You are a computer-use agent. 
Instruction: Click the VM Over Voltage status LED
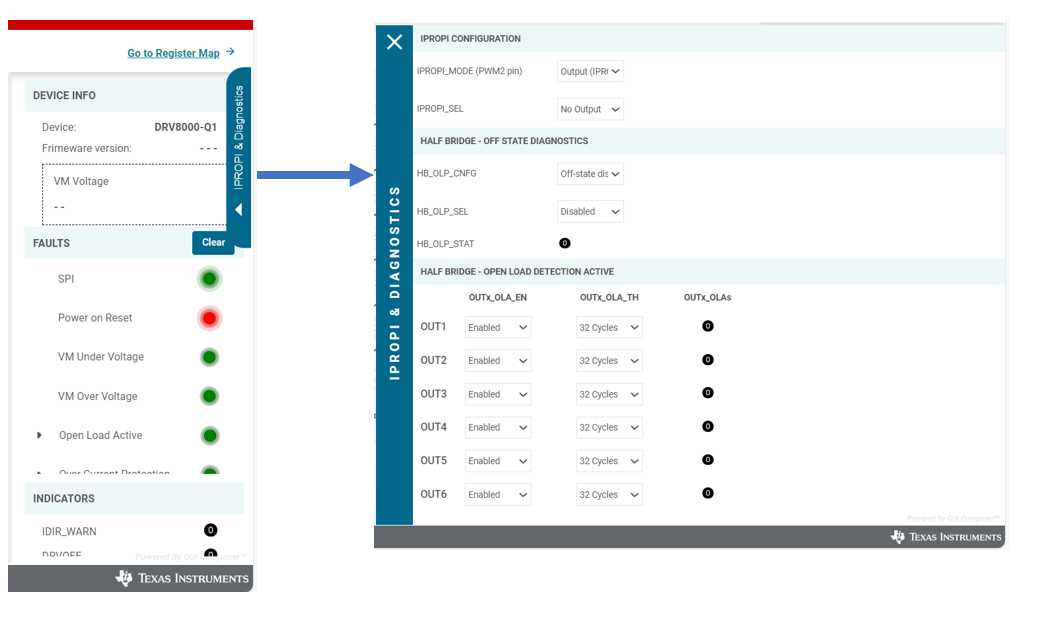(x=209, y=396)
